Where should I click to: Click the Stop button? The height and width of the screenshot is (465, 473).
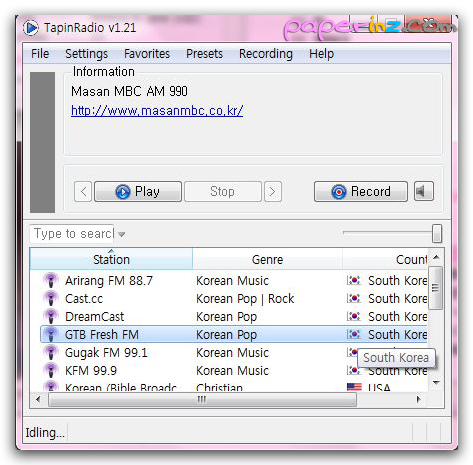[x=223, y=191]
